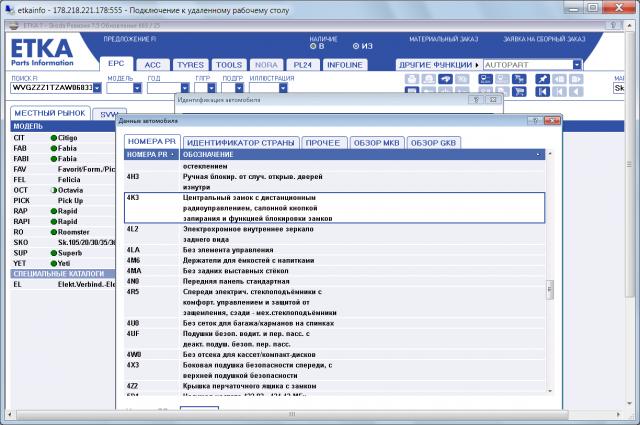This screenshot has height=425, width=640.
Task: Click ЗАЯВКА НА СБОРНЫЙ ЗАКАЗ
Action: click(x=544, y=39)
